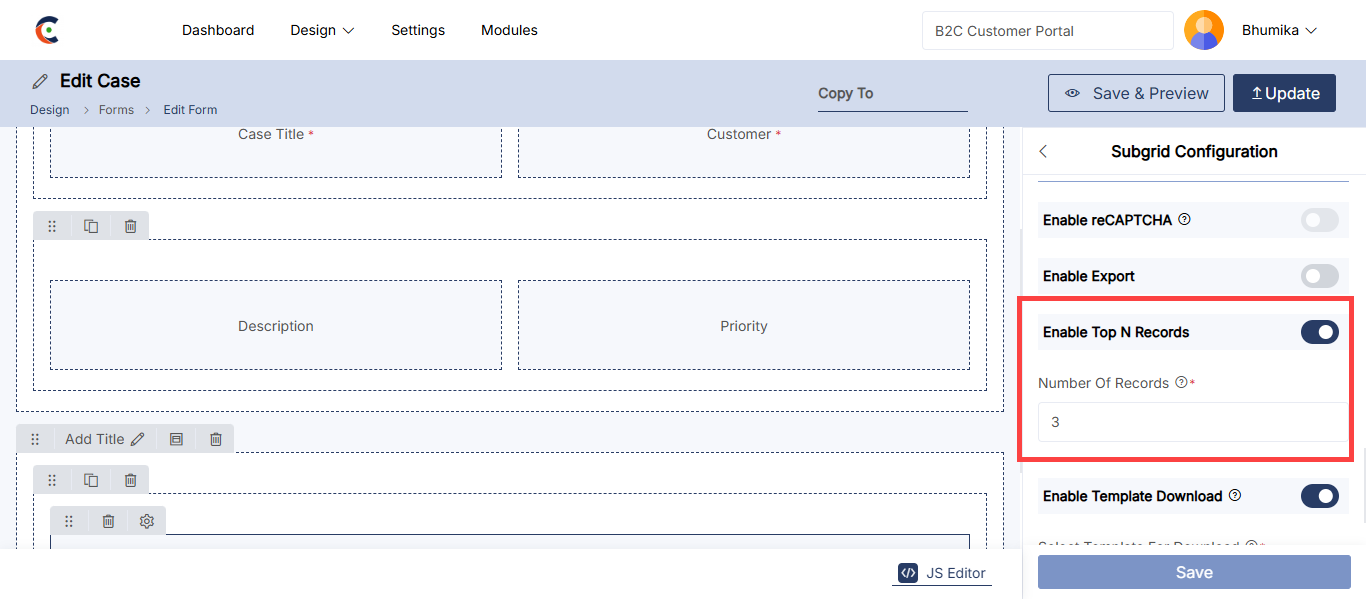Open the Modules menu item
Screen dimensions: 1366x599
[509, 31]
